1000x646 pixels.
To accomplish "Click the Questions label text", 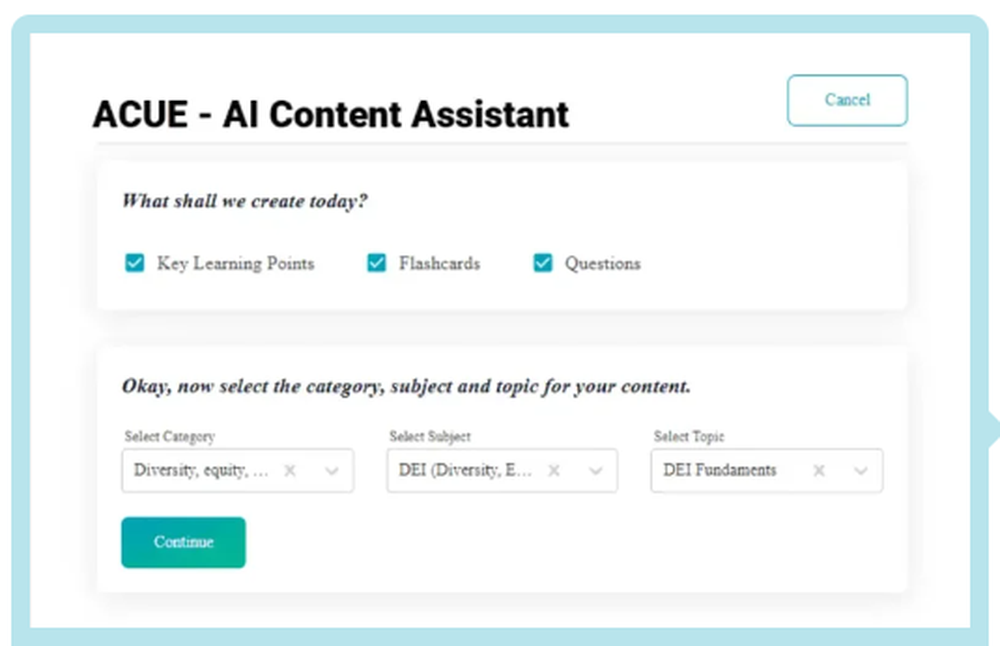I will (603, 263).
